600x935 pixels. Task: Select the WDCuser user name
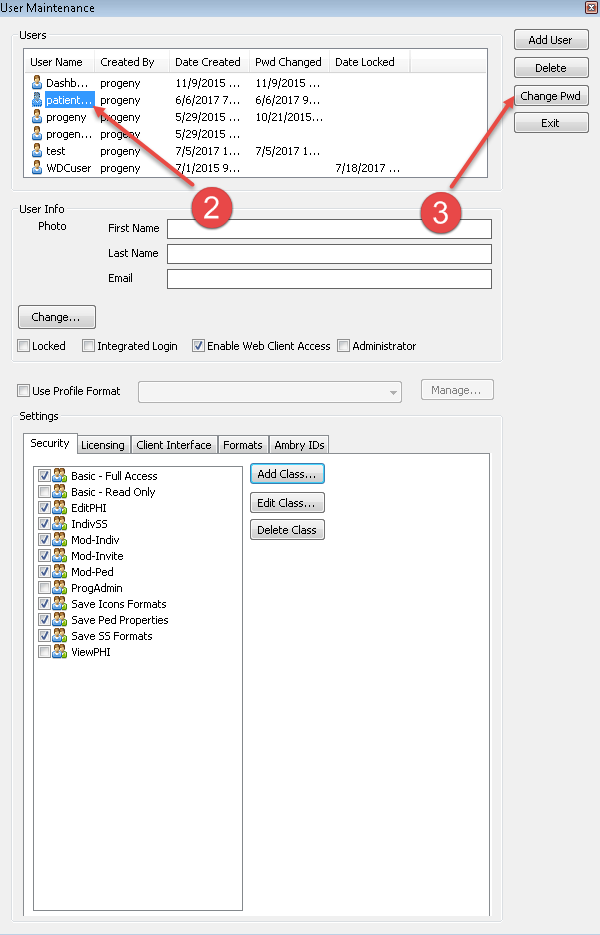[69, 168]
